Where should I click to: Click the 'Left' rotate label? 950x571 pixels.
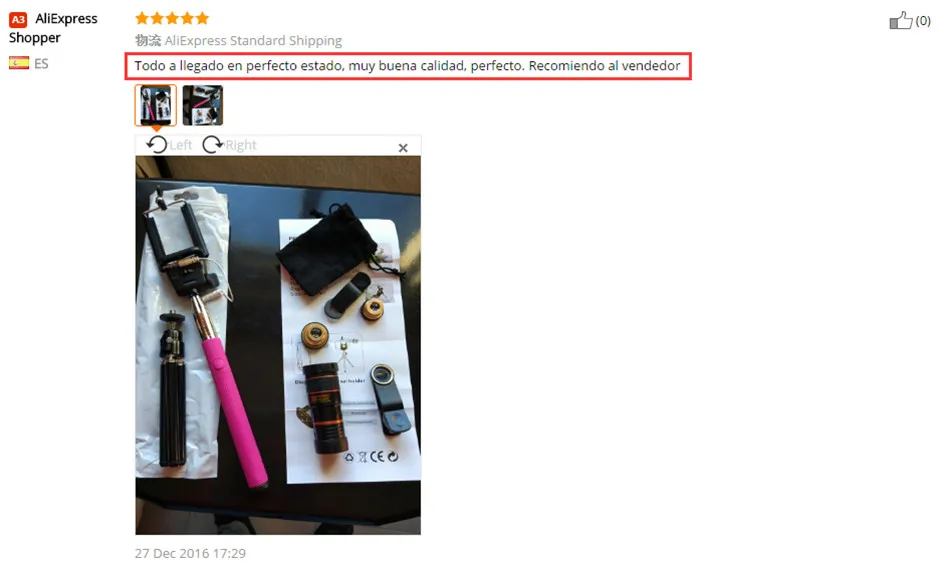[x=181, y=145]
